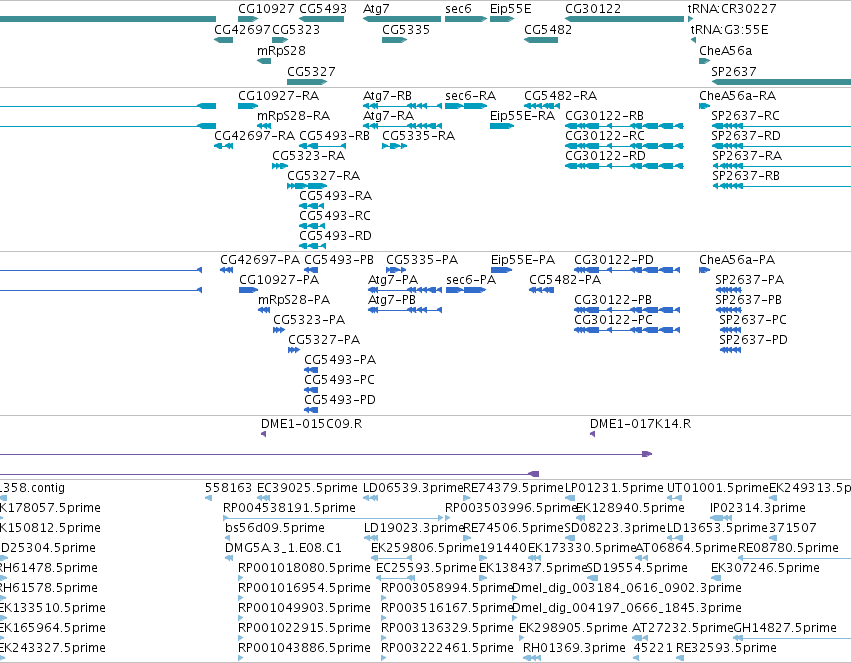Click protein CheA56a-PA
Screen dimensions: 851x663
(737, 260)
